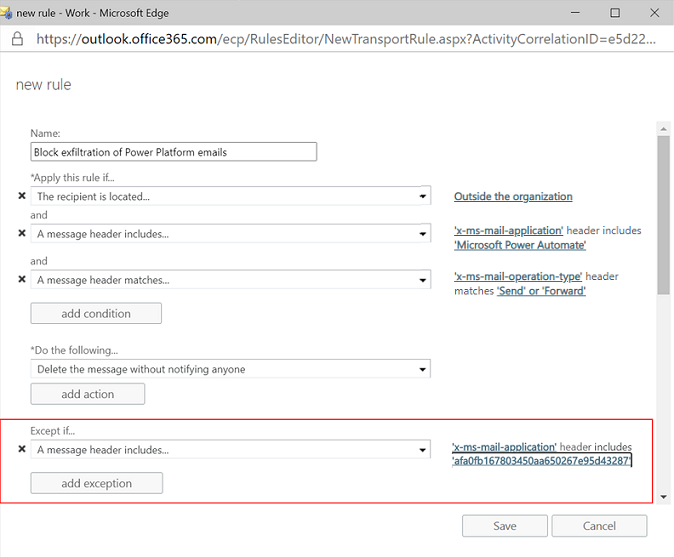Open the Outside the organization link
The width and height of the screenshot is (674, 557).
513,196
